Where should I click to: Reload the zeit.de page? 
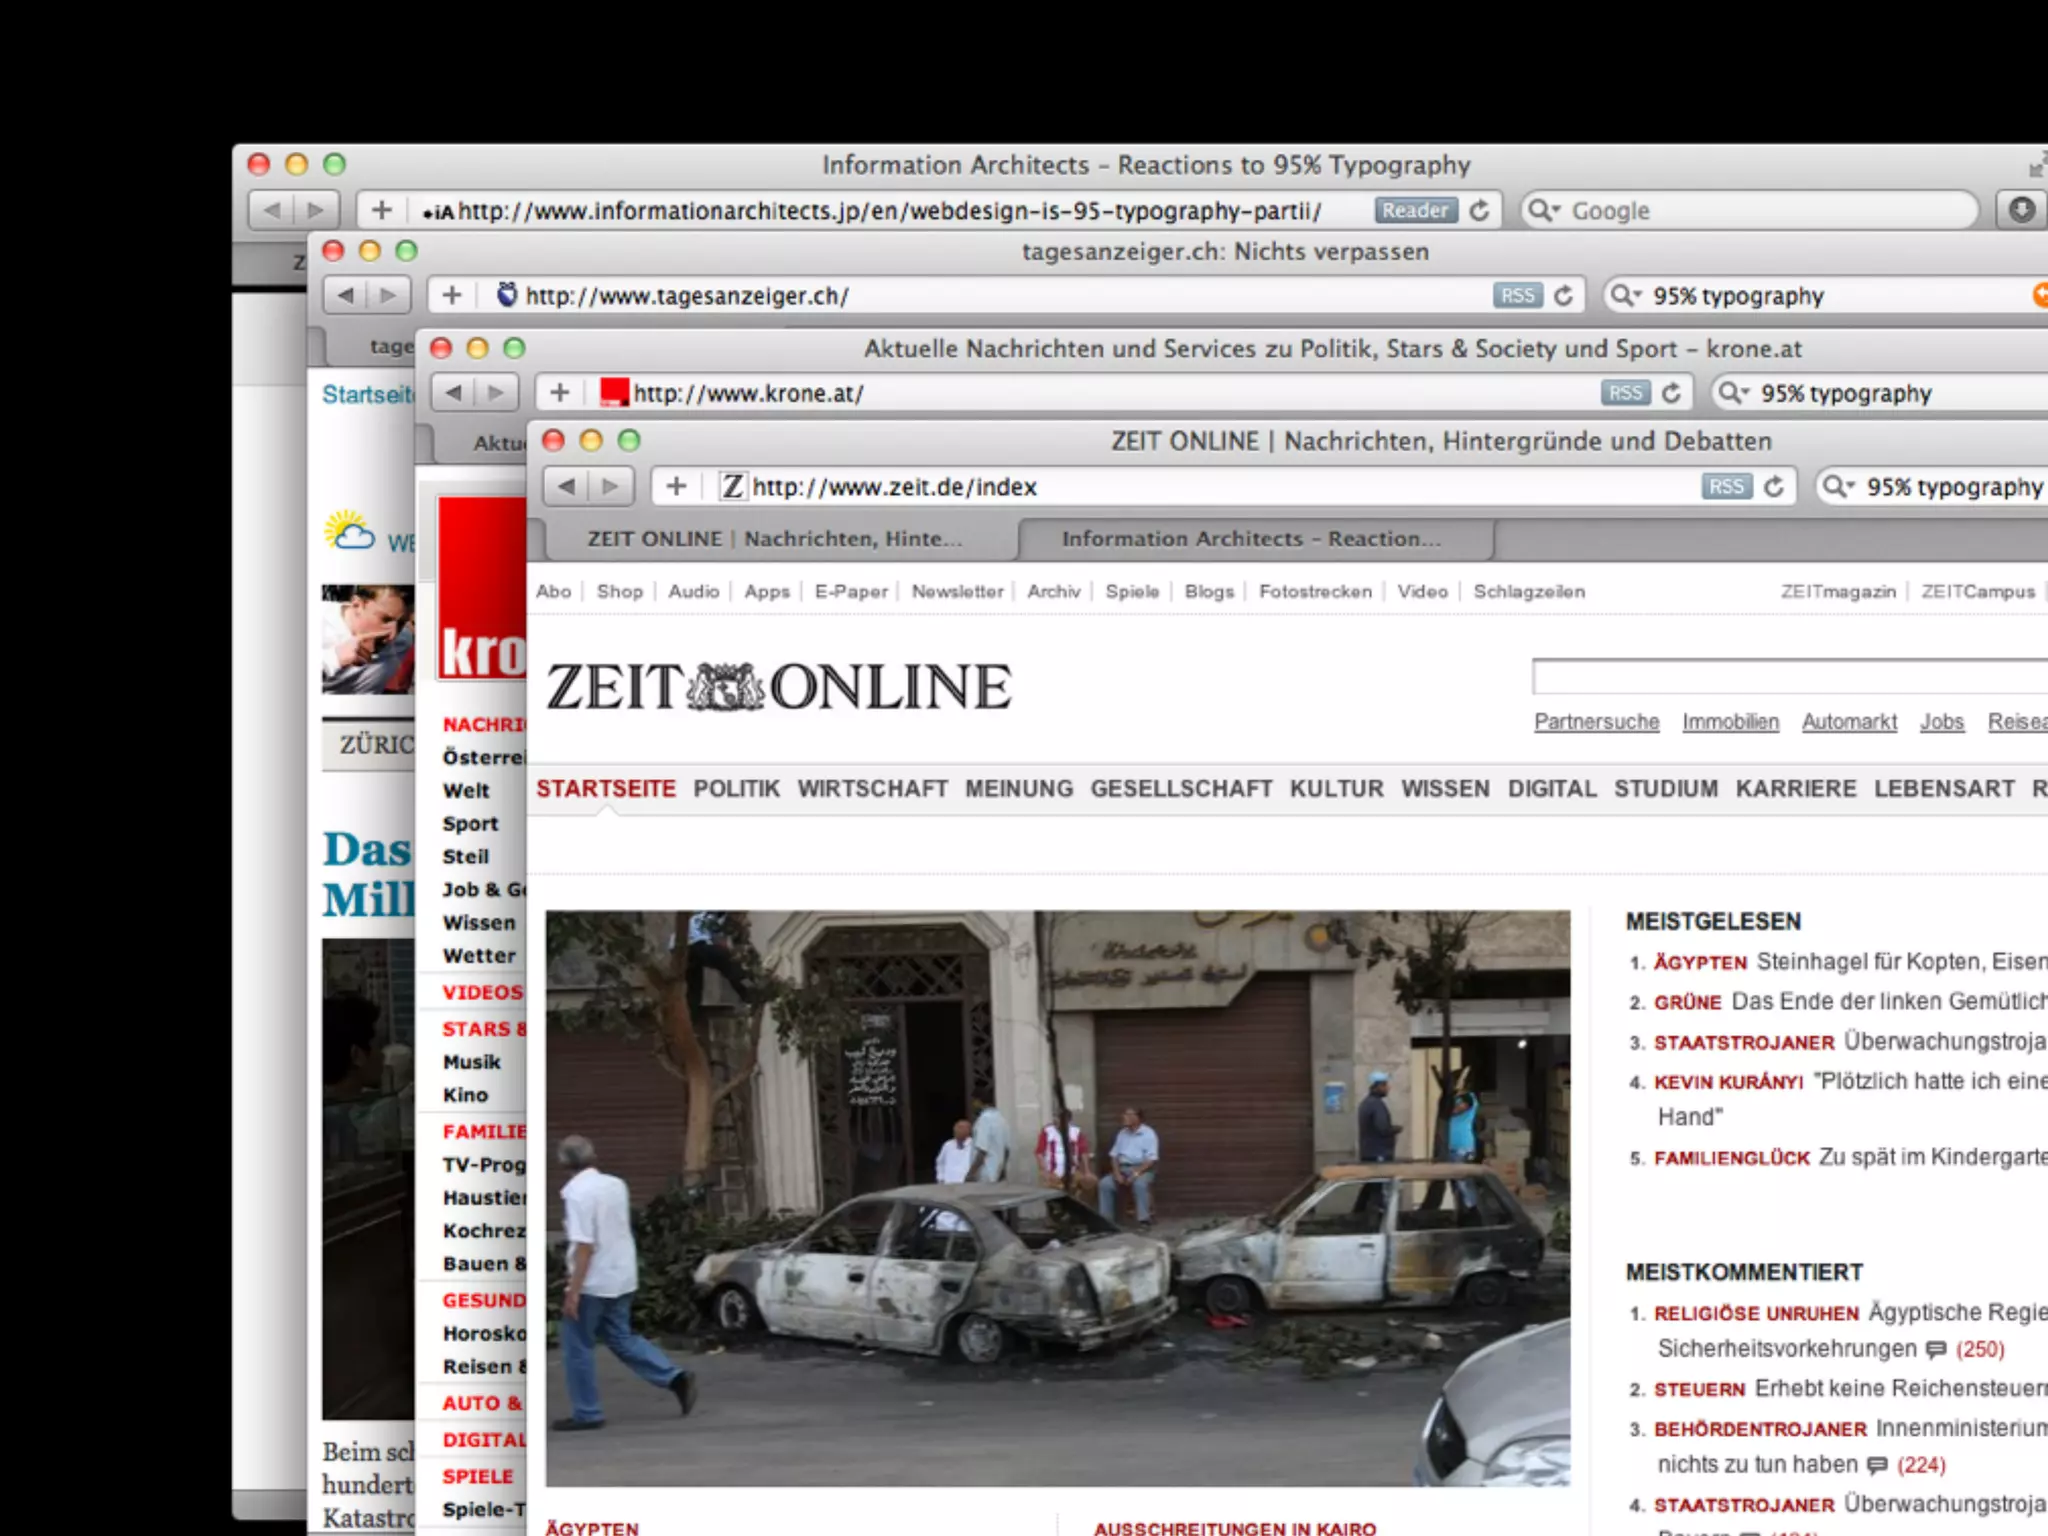1774,487
